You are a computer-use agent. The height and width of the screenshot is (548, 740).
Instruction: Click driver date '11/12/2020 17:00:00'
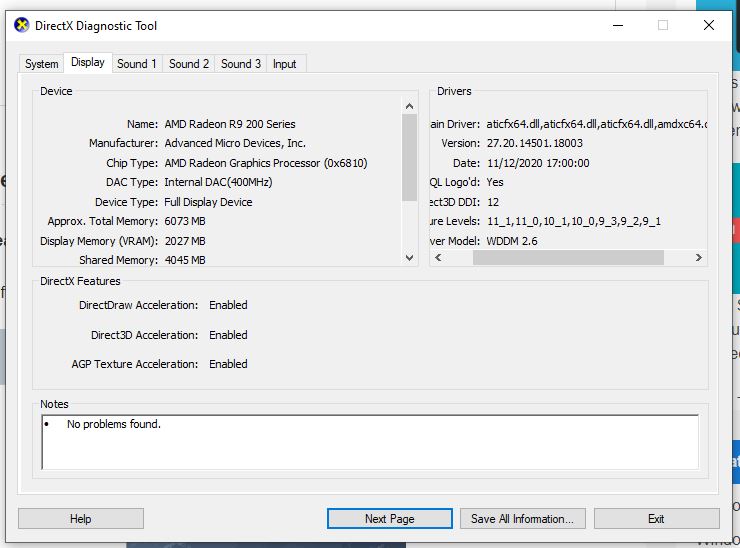538,163
